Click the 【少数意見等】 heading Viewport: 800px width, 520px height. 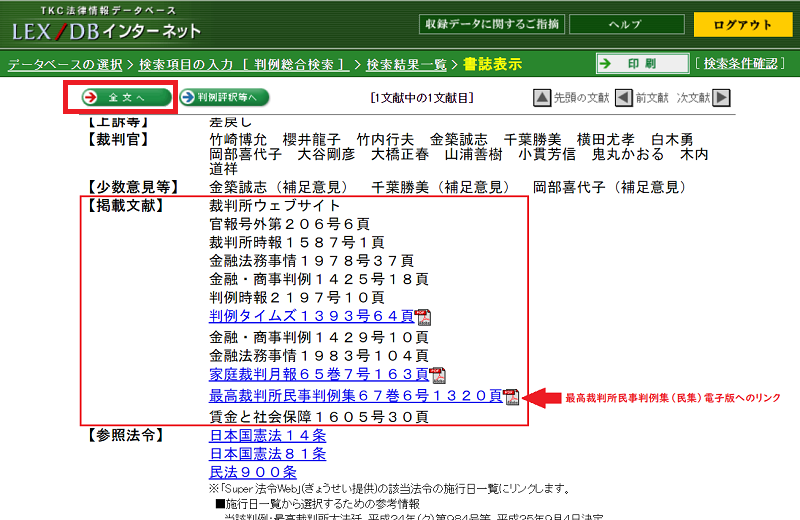click(x=132, y=187)
